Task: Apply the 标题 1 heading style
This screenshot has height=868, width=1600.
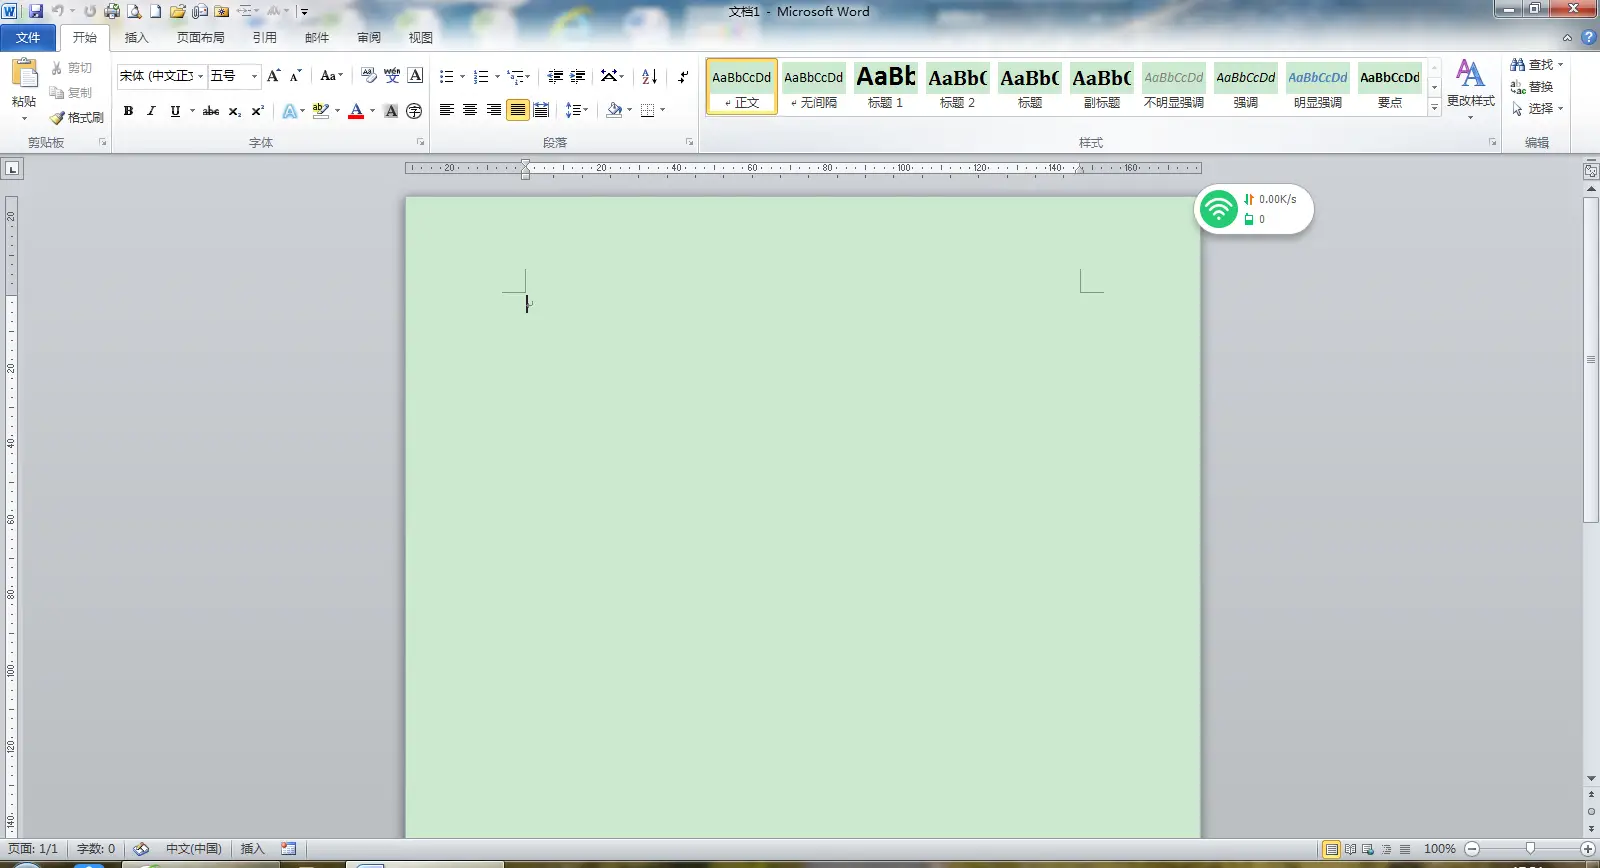Action: point(885,87)
